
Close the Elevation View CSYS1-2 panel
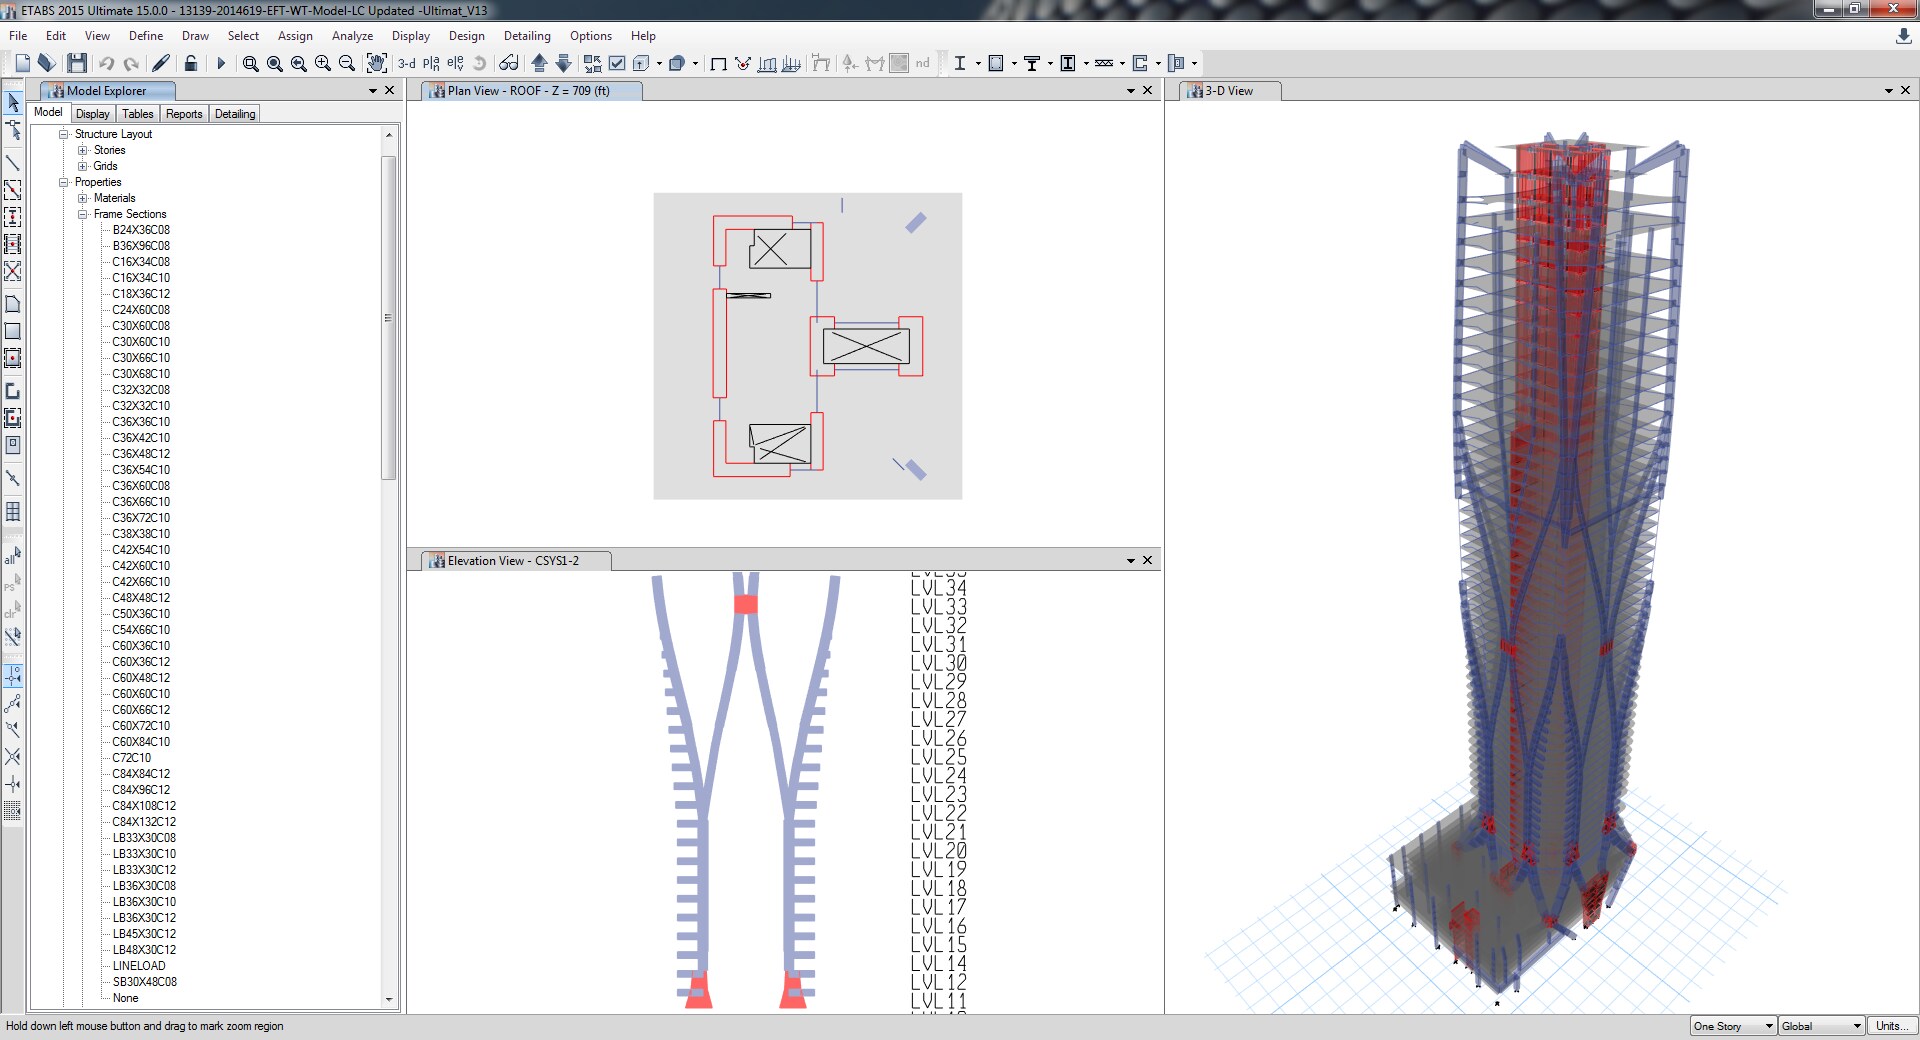1147,560
